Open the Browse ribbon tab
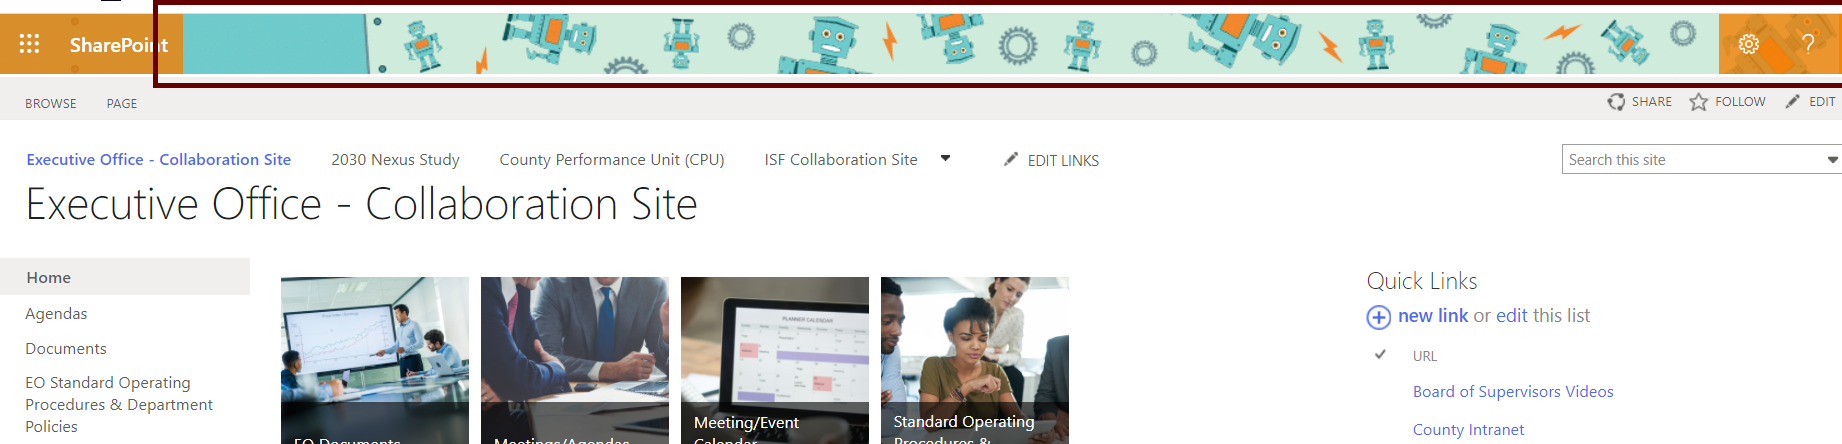Screen dimensions: 1842x444 [51, 103]
